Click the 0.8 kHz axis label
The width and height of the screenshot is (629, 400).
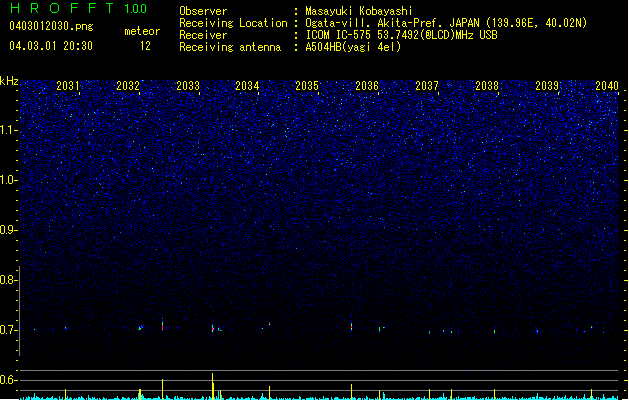pos(8,280)
